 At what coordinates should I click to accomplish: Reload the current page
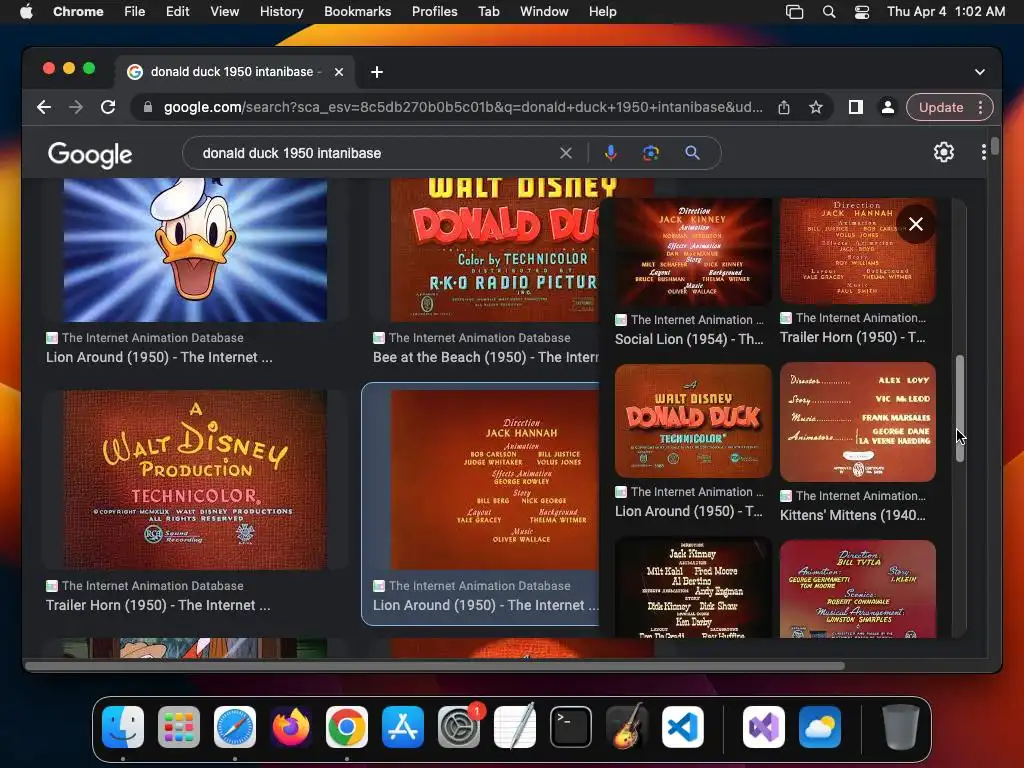pos(108,107)
